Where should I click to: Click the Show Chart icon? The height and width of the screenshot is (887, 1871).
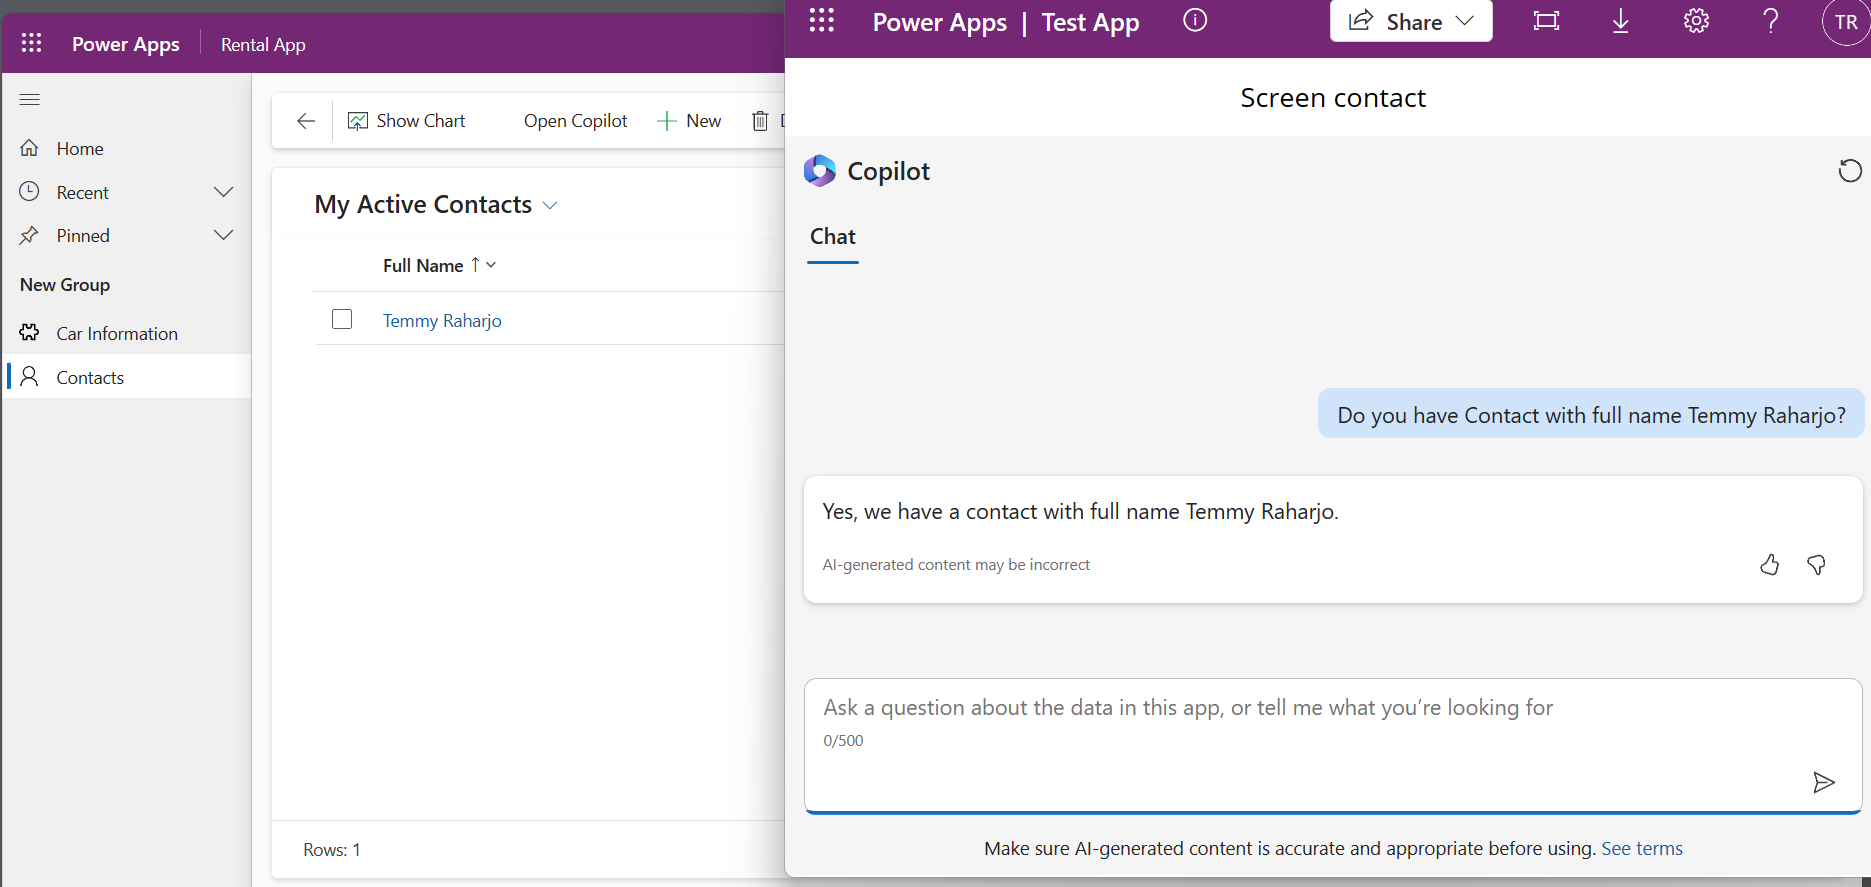[357, 121]
